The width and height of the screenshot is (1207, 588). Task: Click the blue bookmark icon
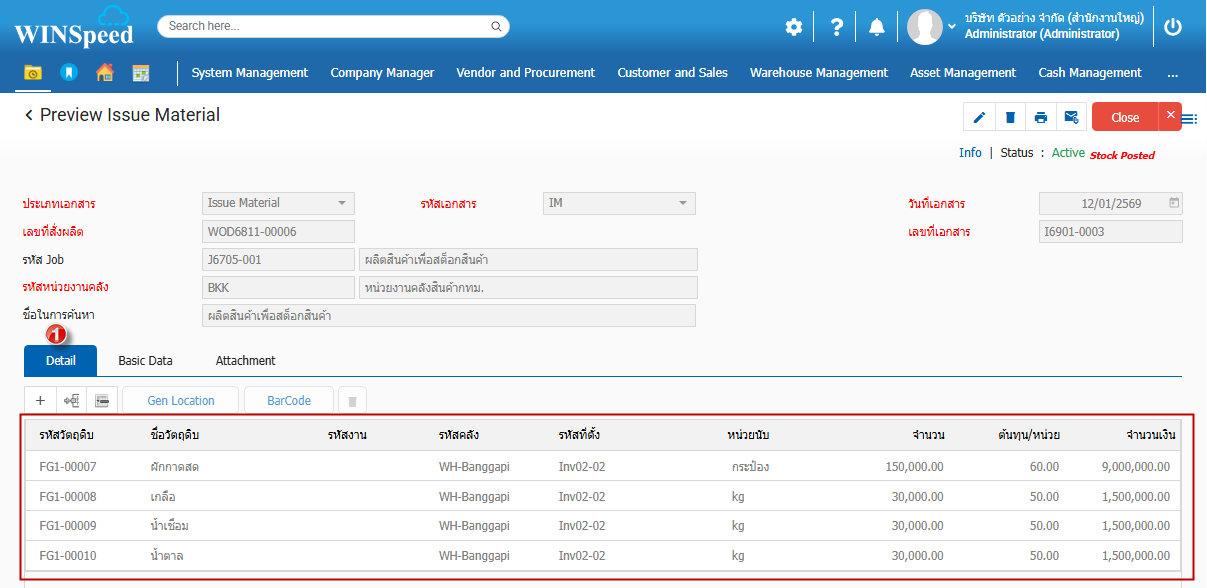(x=68, y=73)
